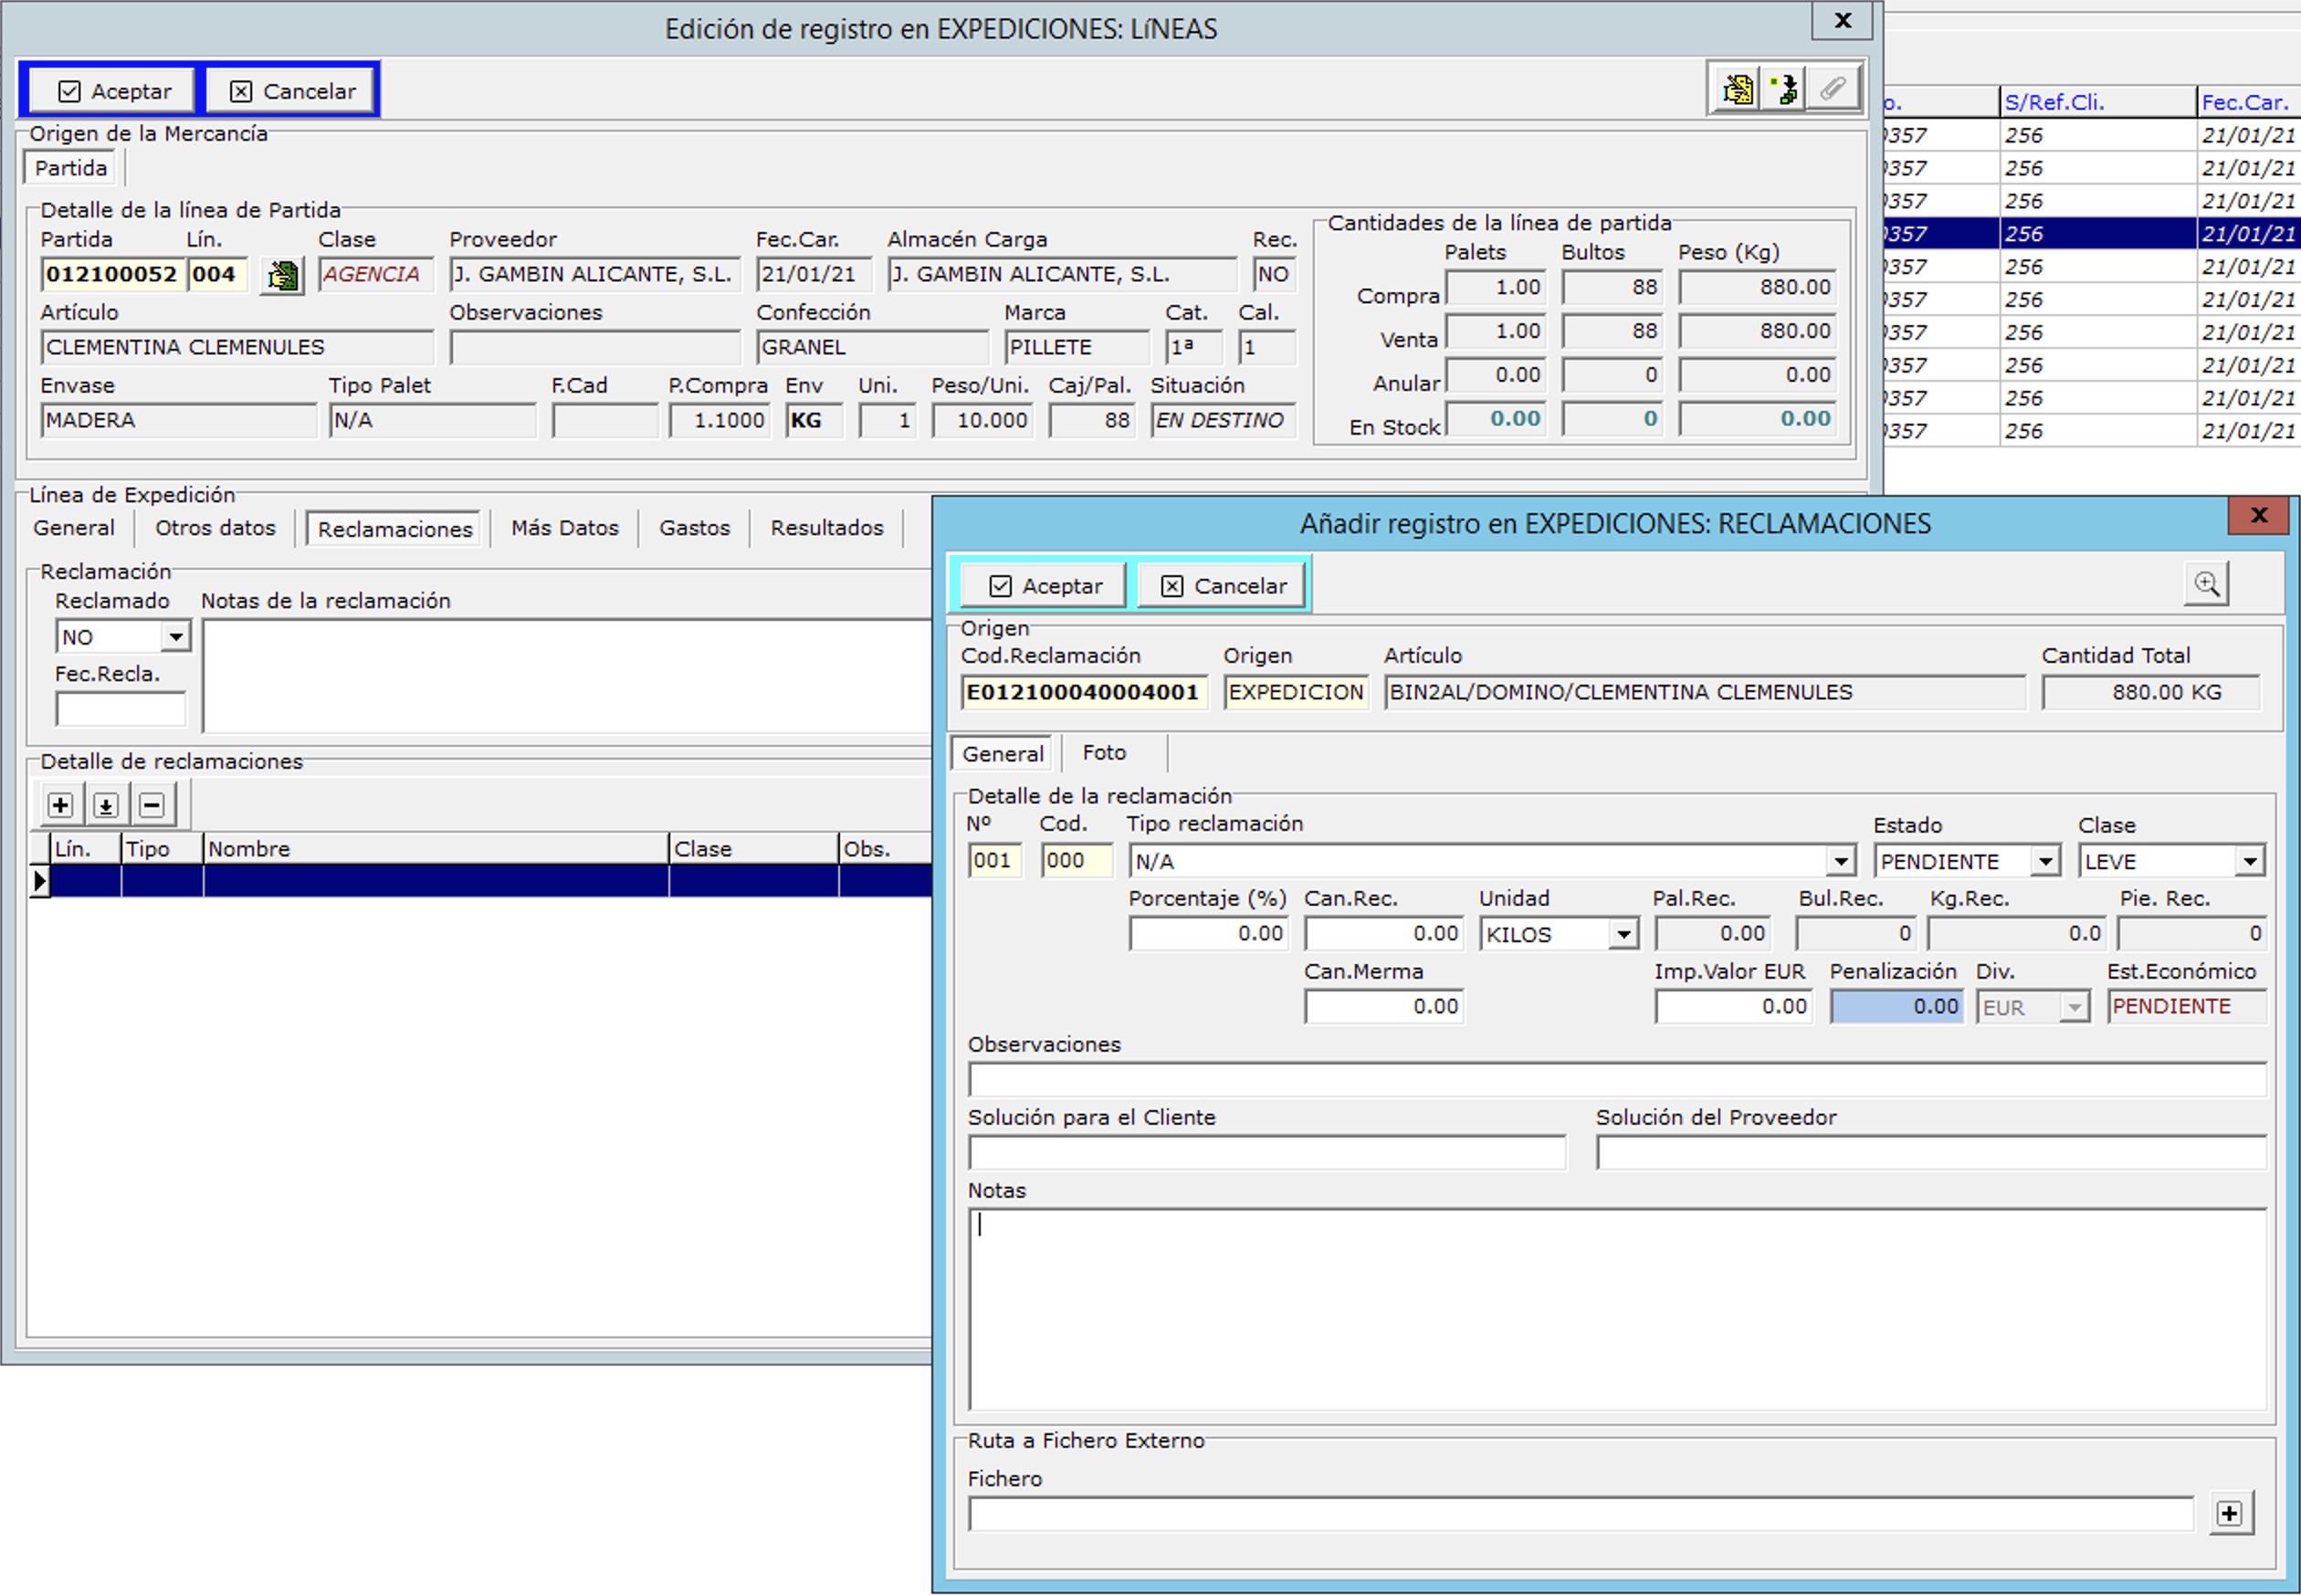
Task: Click the yellow note-writing icon in toolbar
Action: pos(1738,90)
